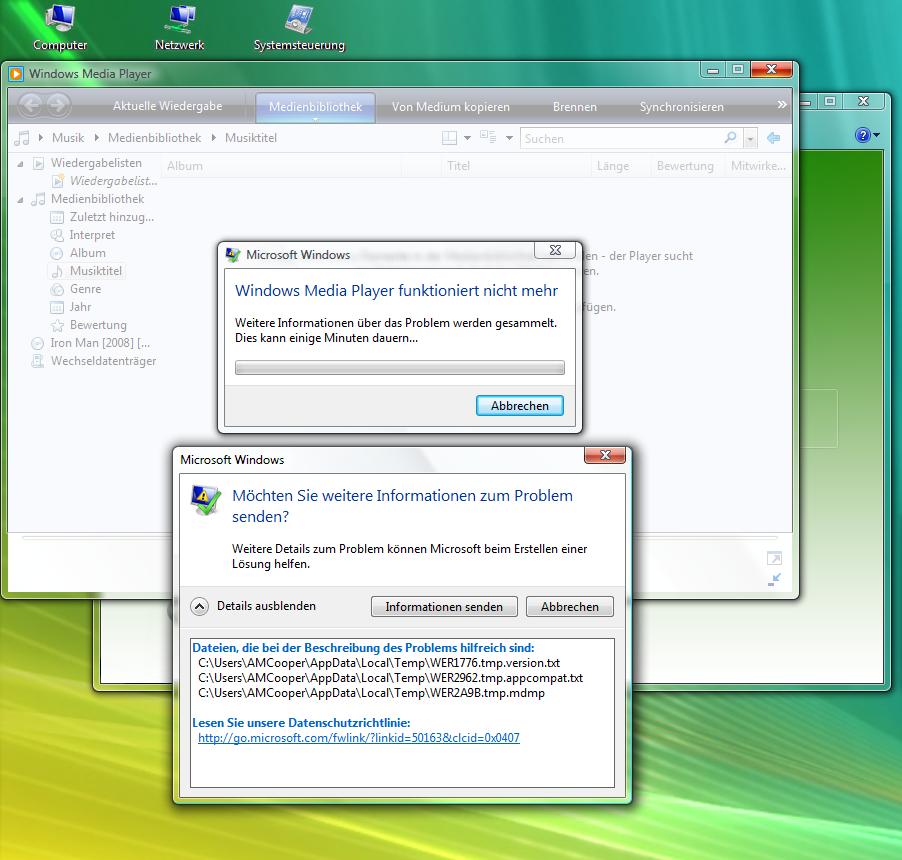The height and width of the screenshot is (860, 902).
Task: Click Abbrechen in the send information dialog
Action: click(x=570, y=606)
